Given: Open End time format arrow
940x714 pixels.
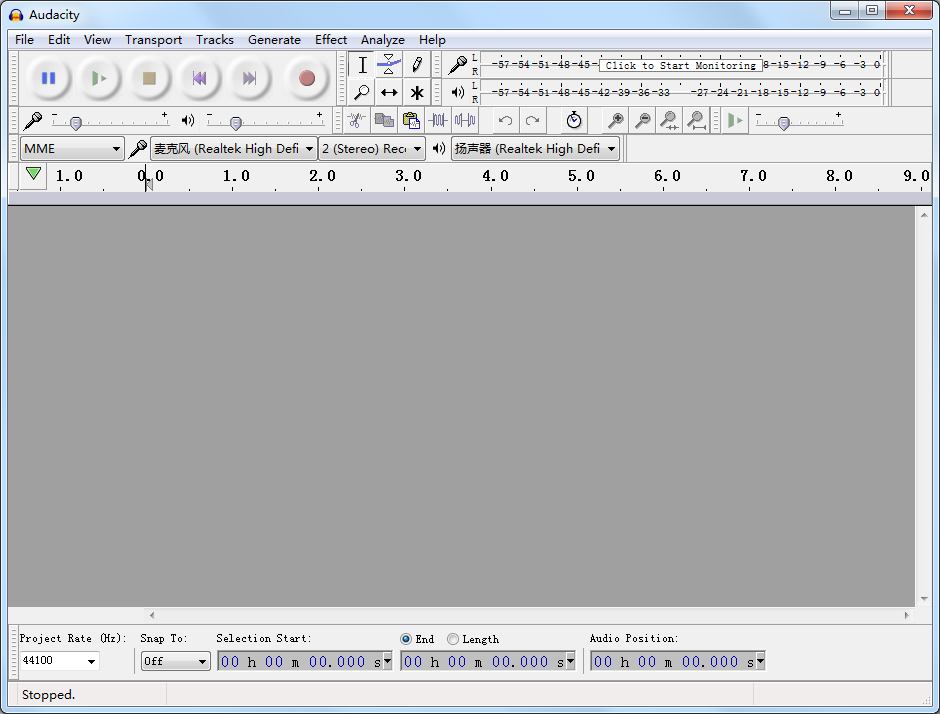Looking at the screenshot, I should coord(570,661).
